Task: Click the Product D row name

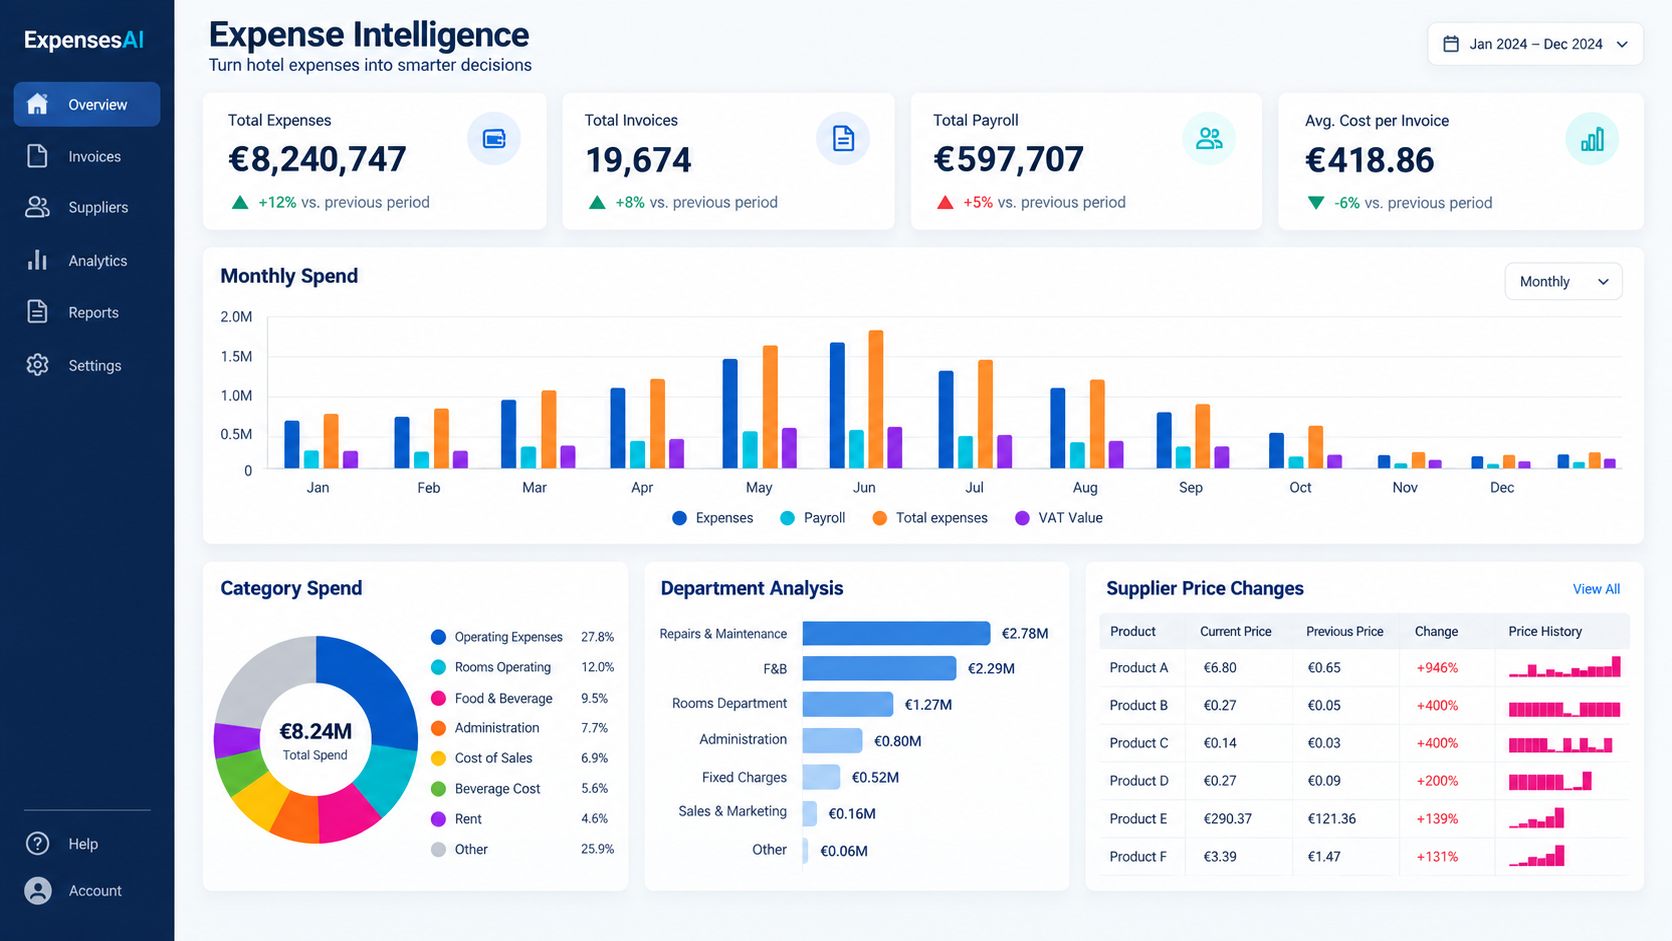Action: click(x=1138, y=781)
